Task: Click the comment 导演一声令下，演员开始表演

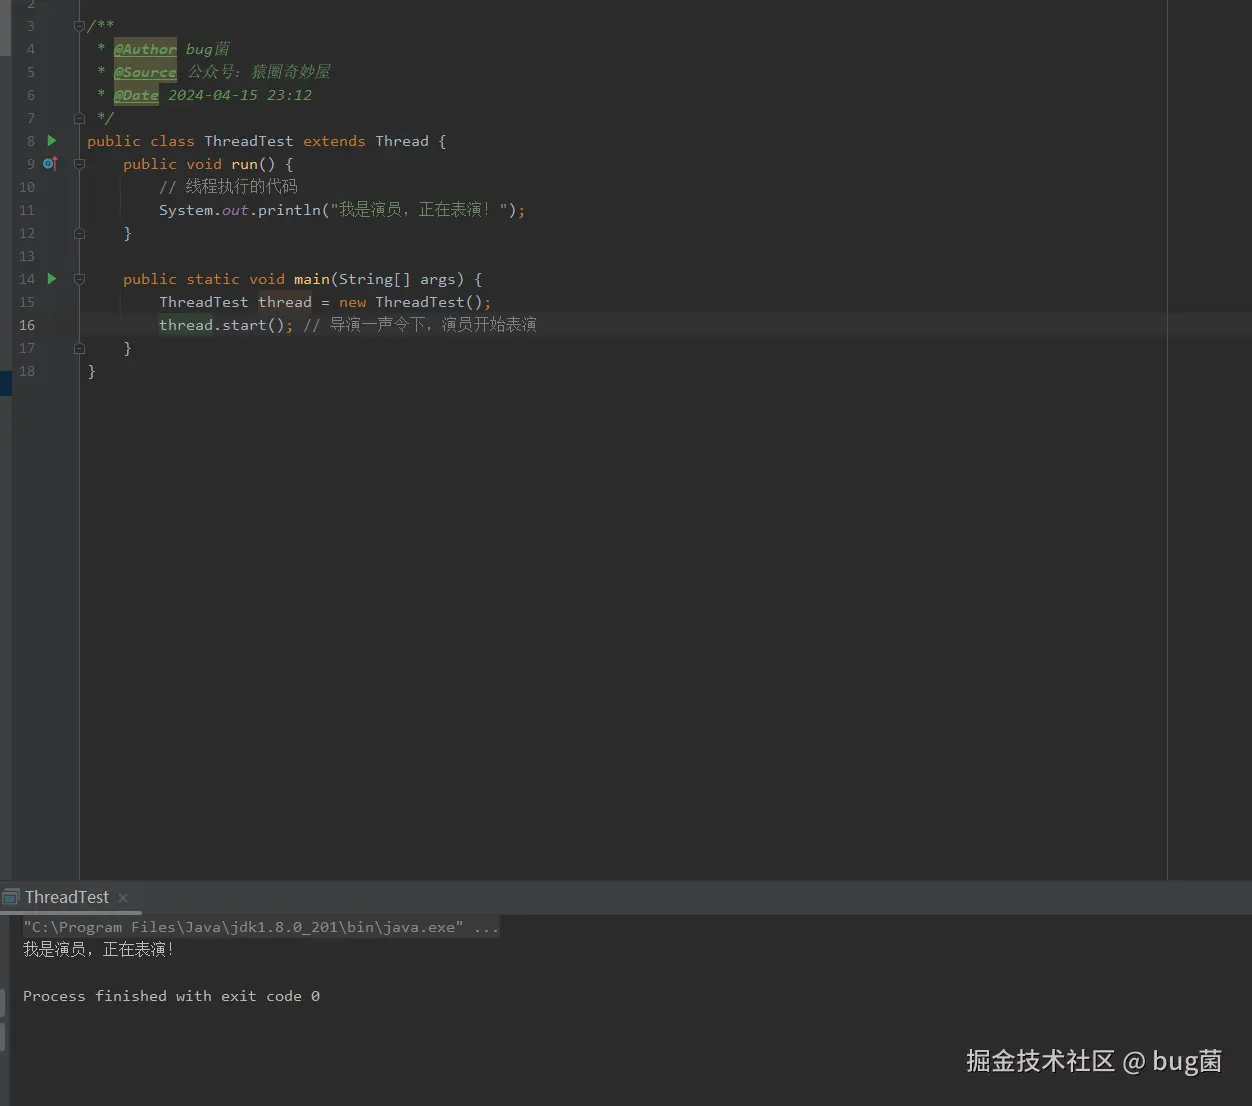Action: click(420, 325)
